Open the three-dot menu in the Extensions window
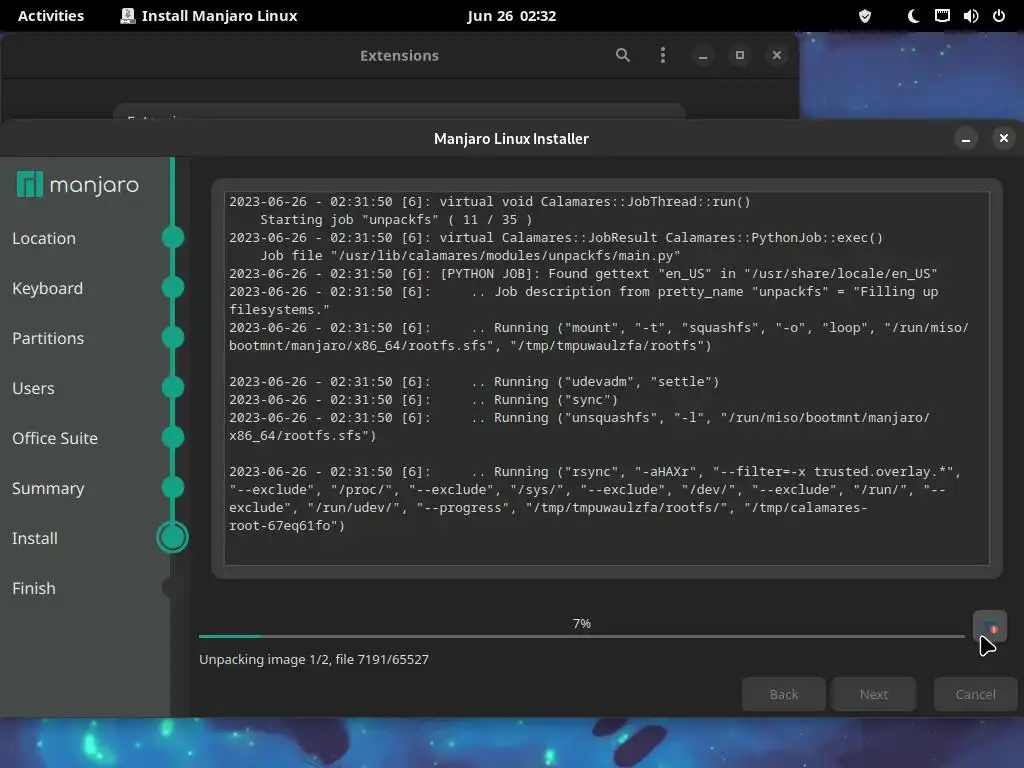 click(663, 56)
